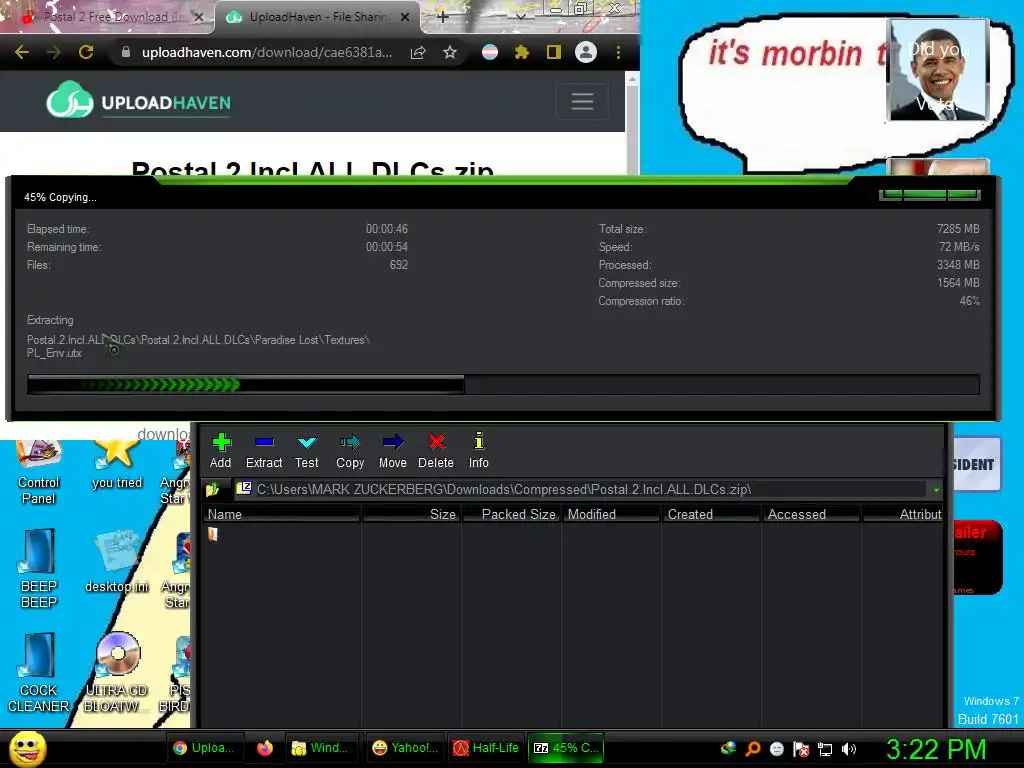Click the Obama portrait gadget thumbnail
Image resolution: width=1024 pixels, height=768 pixels.
[x=938, y=71]
